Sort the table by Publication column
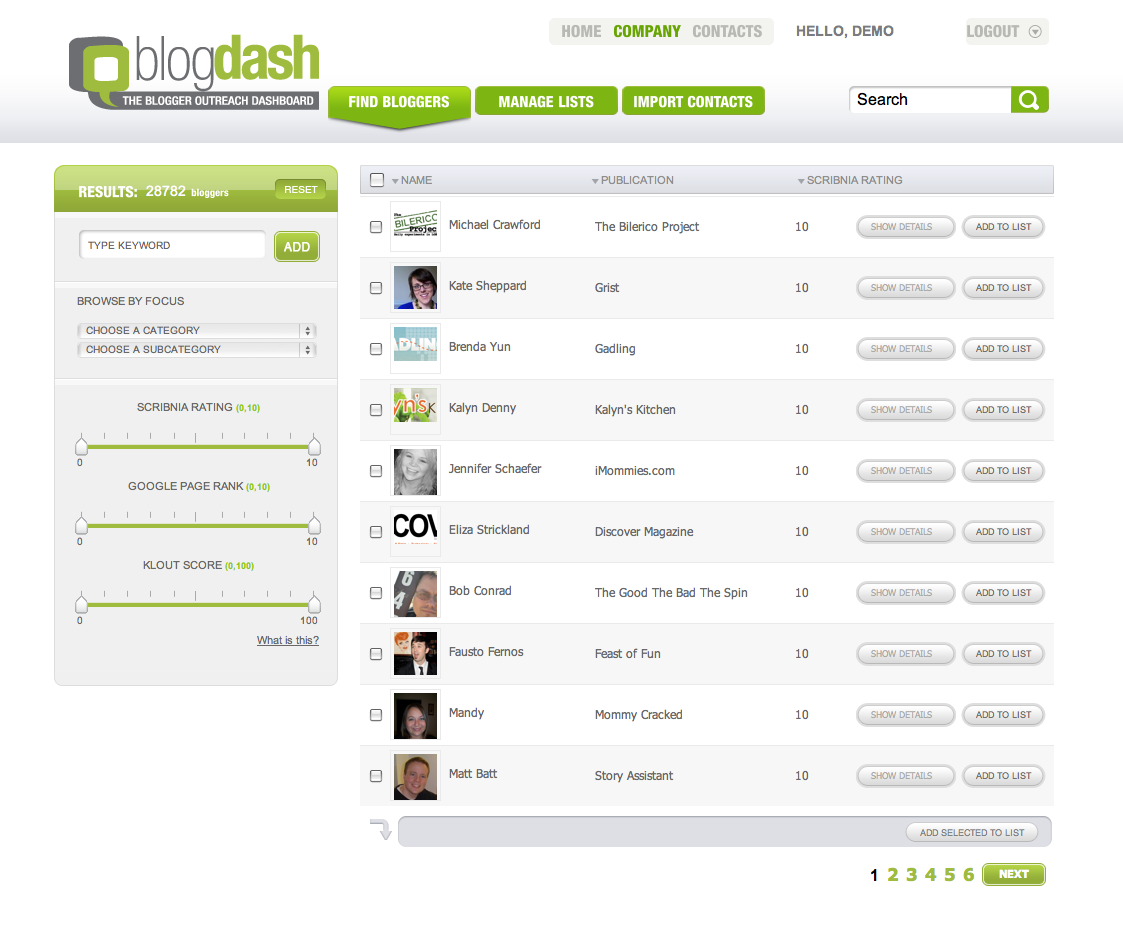1123x928 pixels. (x=632, y=180)
